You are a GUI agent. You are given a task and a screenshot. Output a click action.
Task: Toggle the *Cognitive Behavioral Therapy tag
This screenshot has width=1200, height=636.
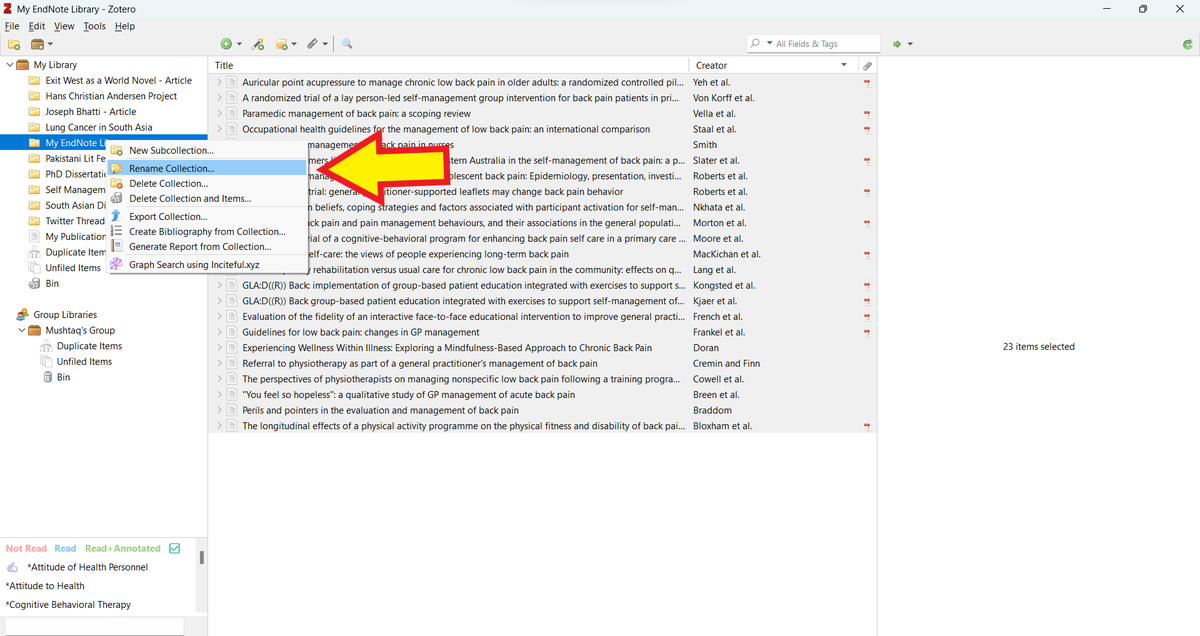click(68, 605)
